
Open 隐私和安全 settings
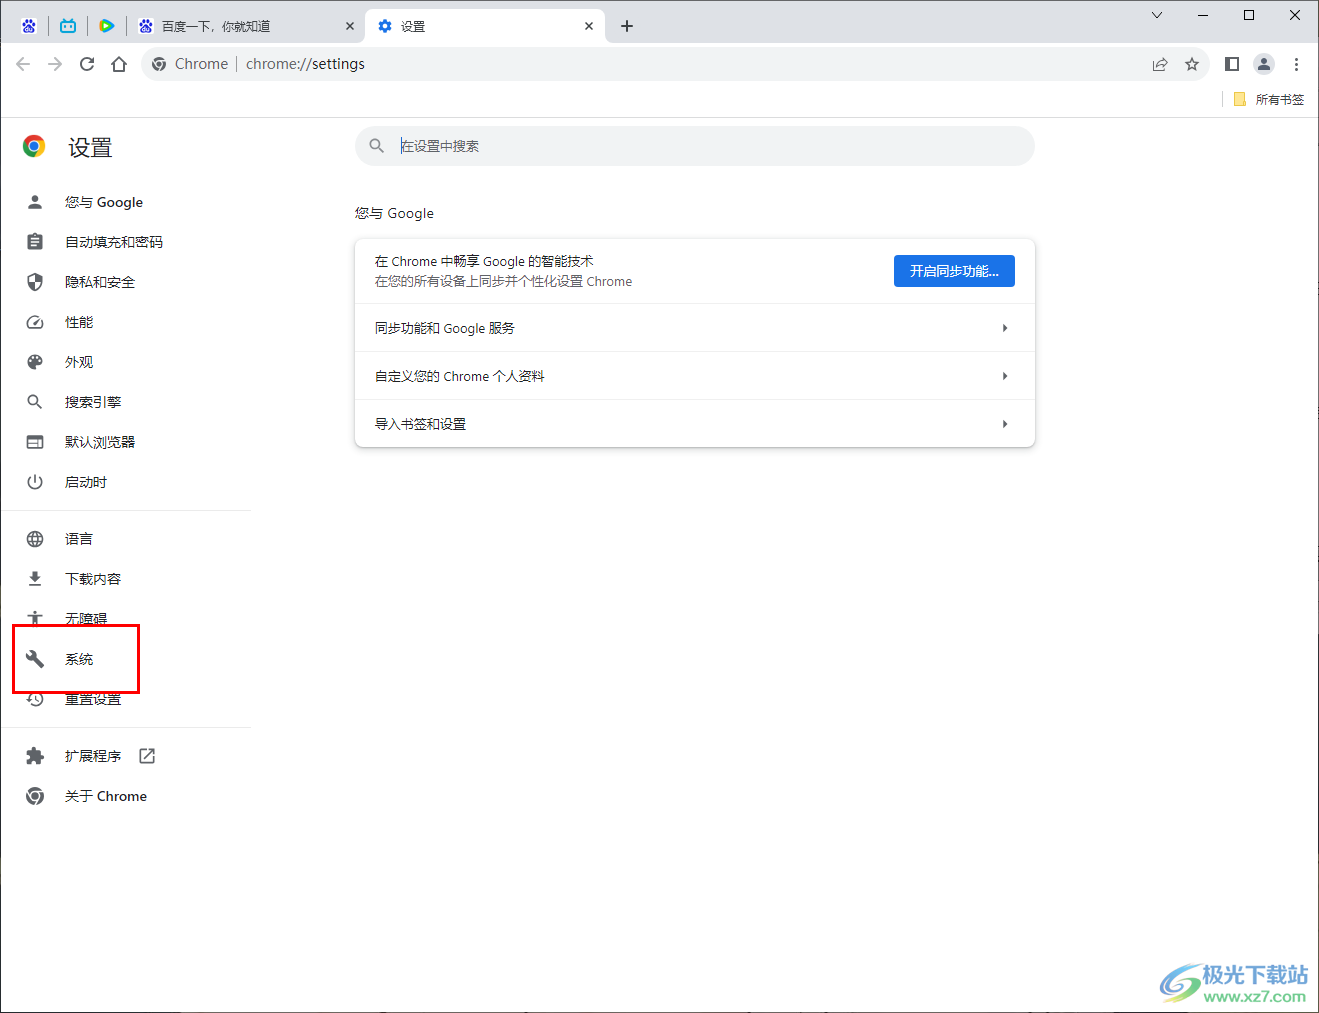click(100, 282)
